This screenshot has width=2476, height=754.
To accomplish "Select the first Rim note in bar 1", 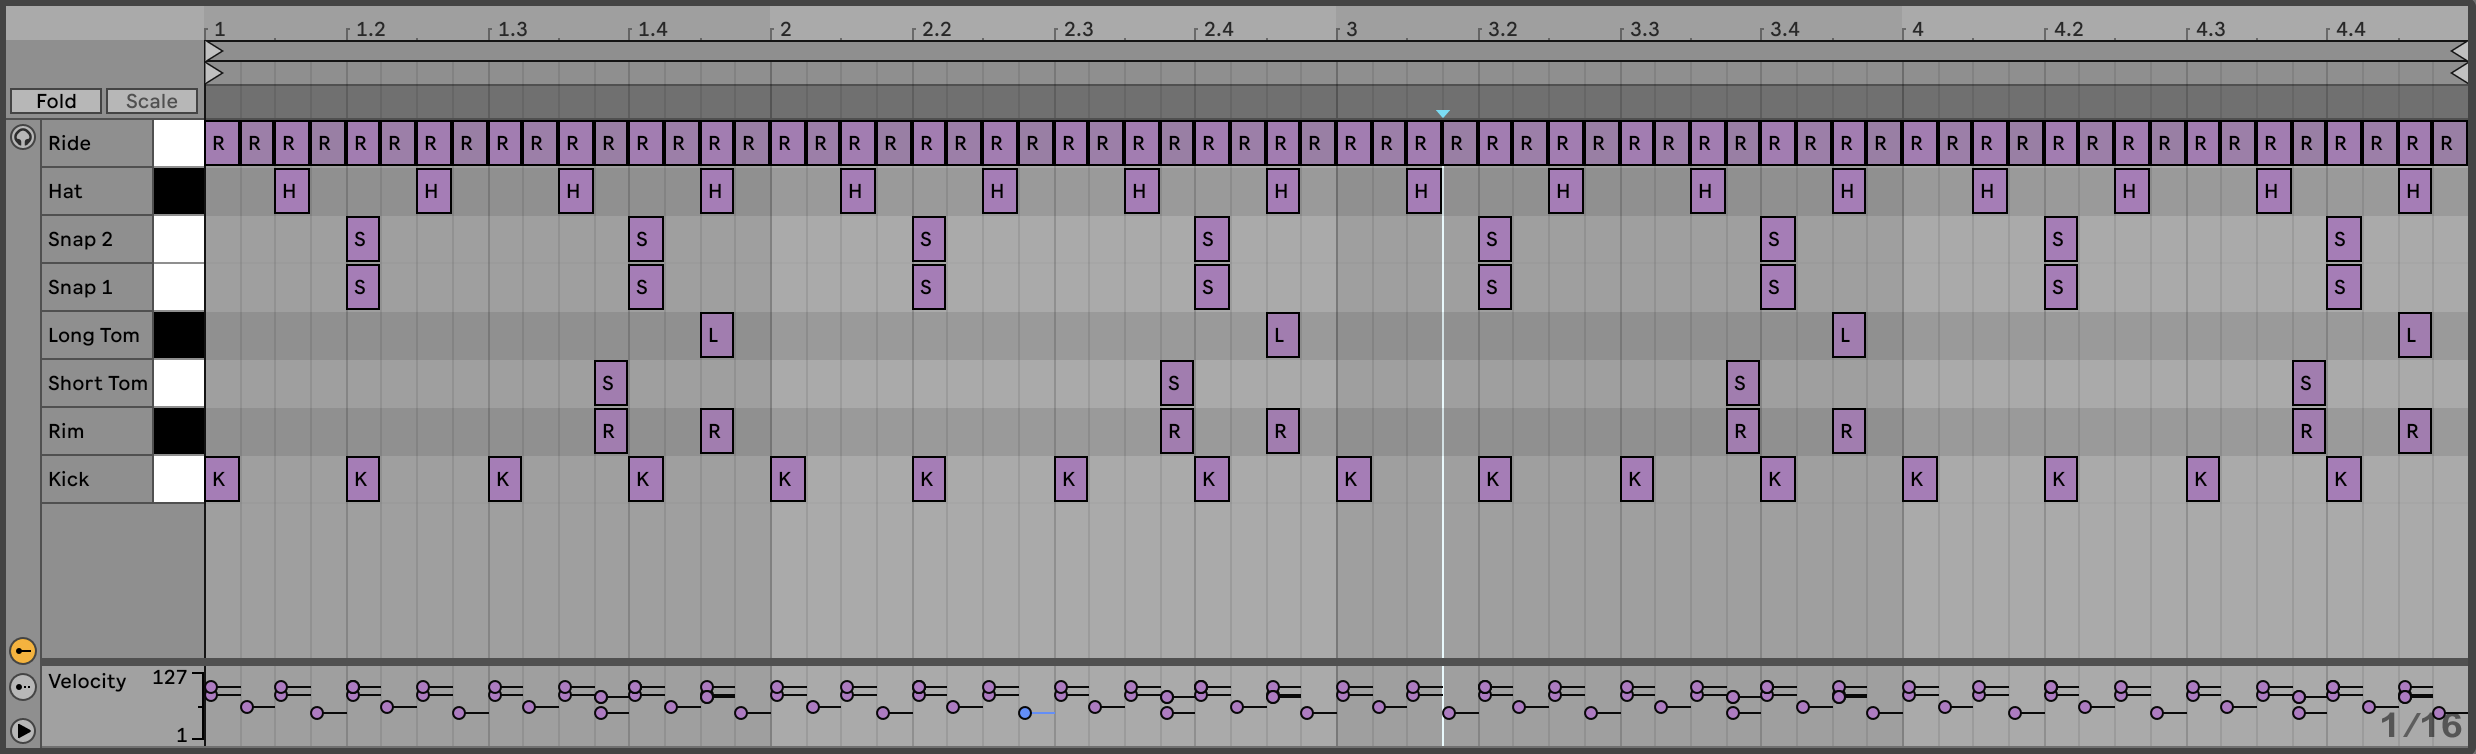I will point(611,431).
